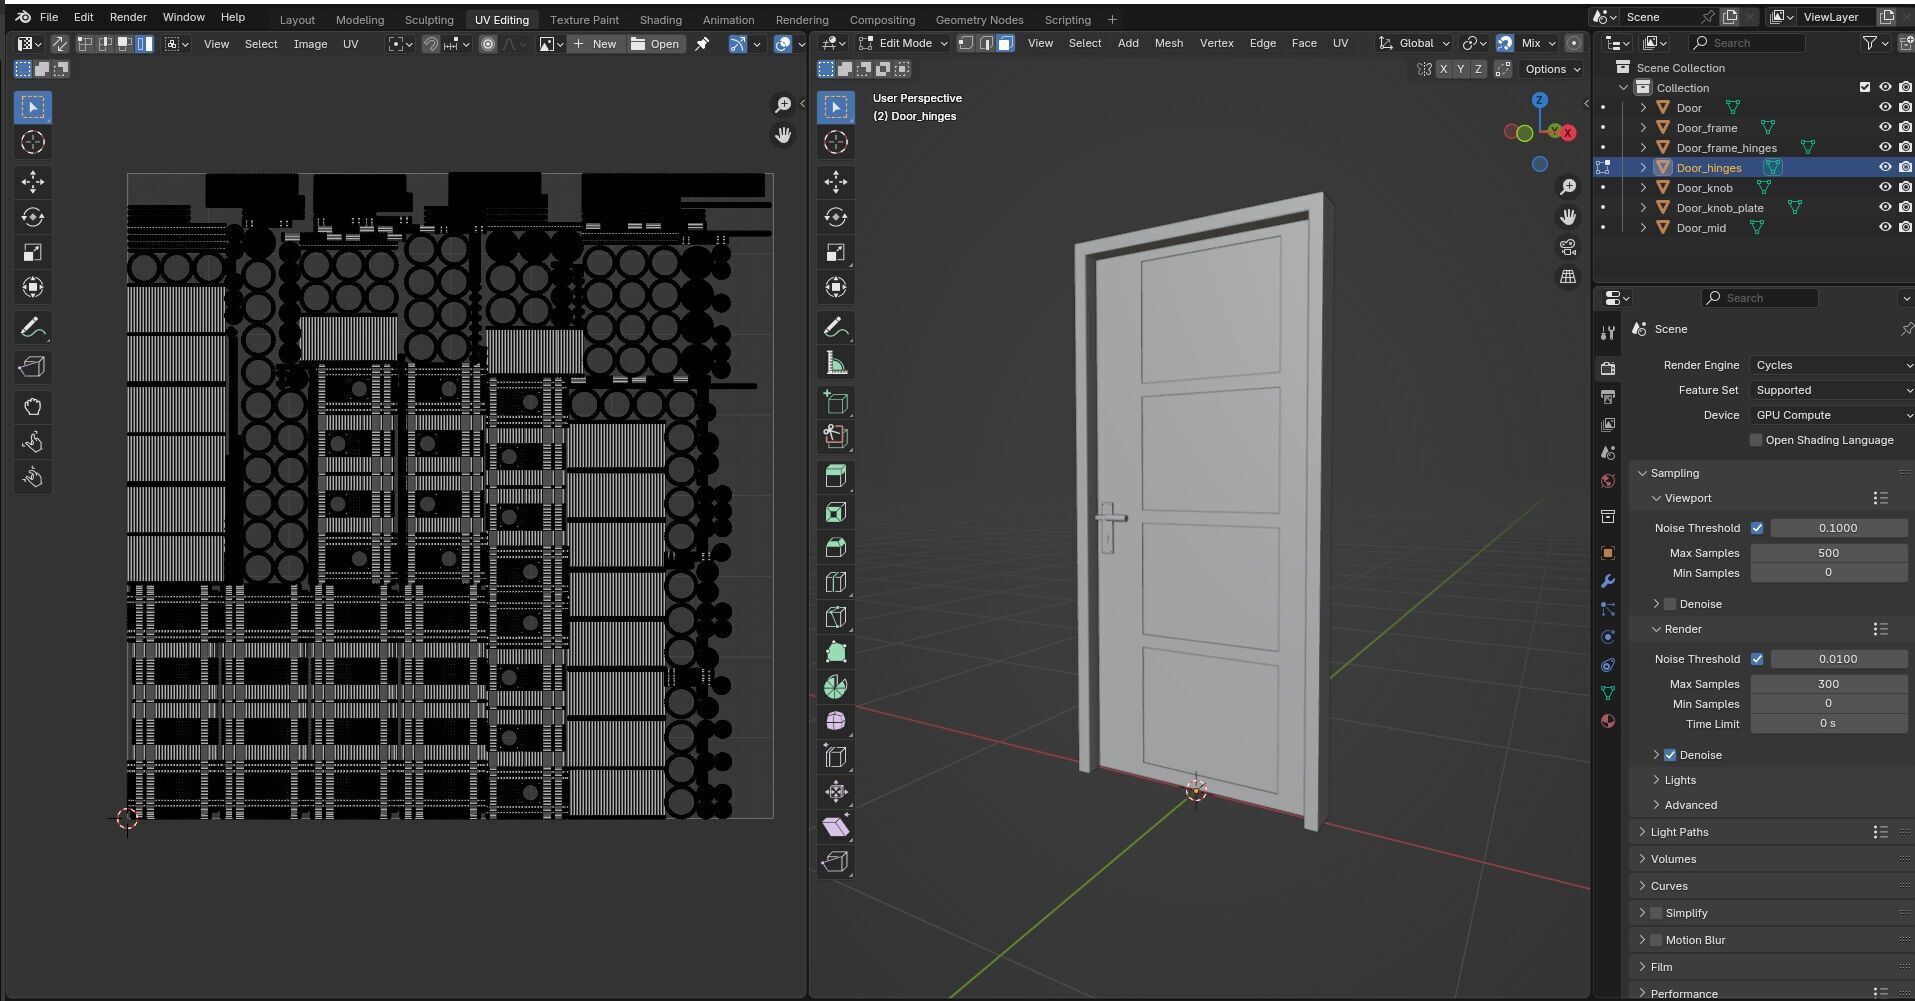Select the Shear tool

836,827
